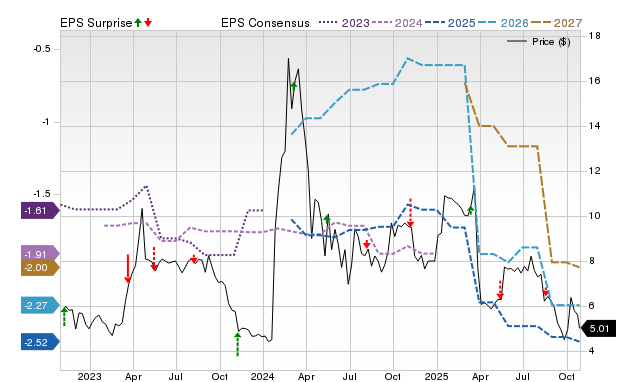This screenshot has height=382, width=640.
Task: Select the EPS Surprise legend label
Action: click(96, 23)
